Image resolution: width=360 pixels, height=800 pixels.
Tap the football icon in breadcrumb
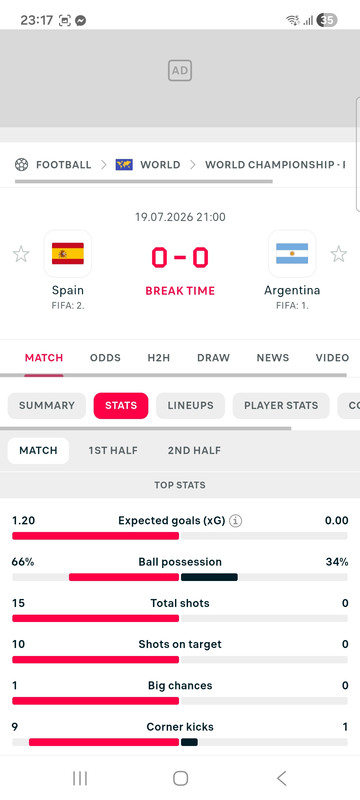coord(21,165)
